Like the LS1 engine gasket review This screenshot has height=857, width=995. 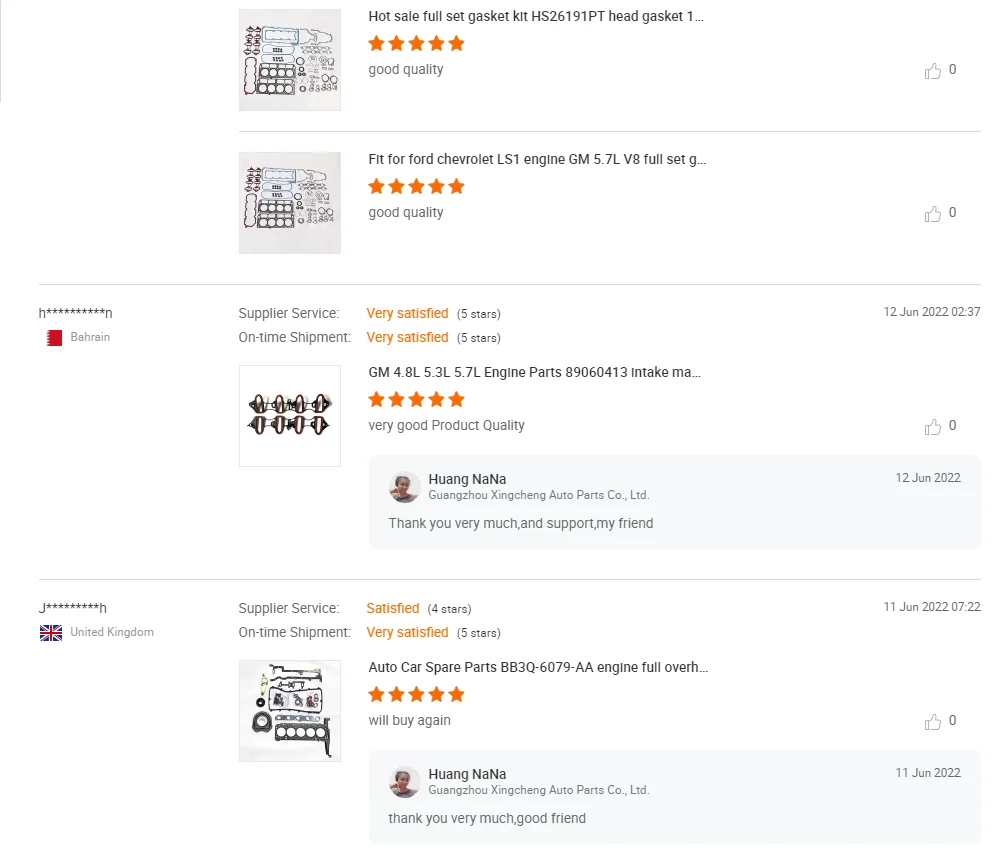coord(933,213)
